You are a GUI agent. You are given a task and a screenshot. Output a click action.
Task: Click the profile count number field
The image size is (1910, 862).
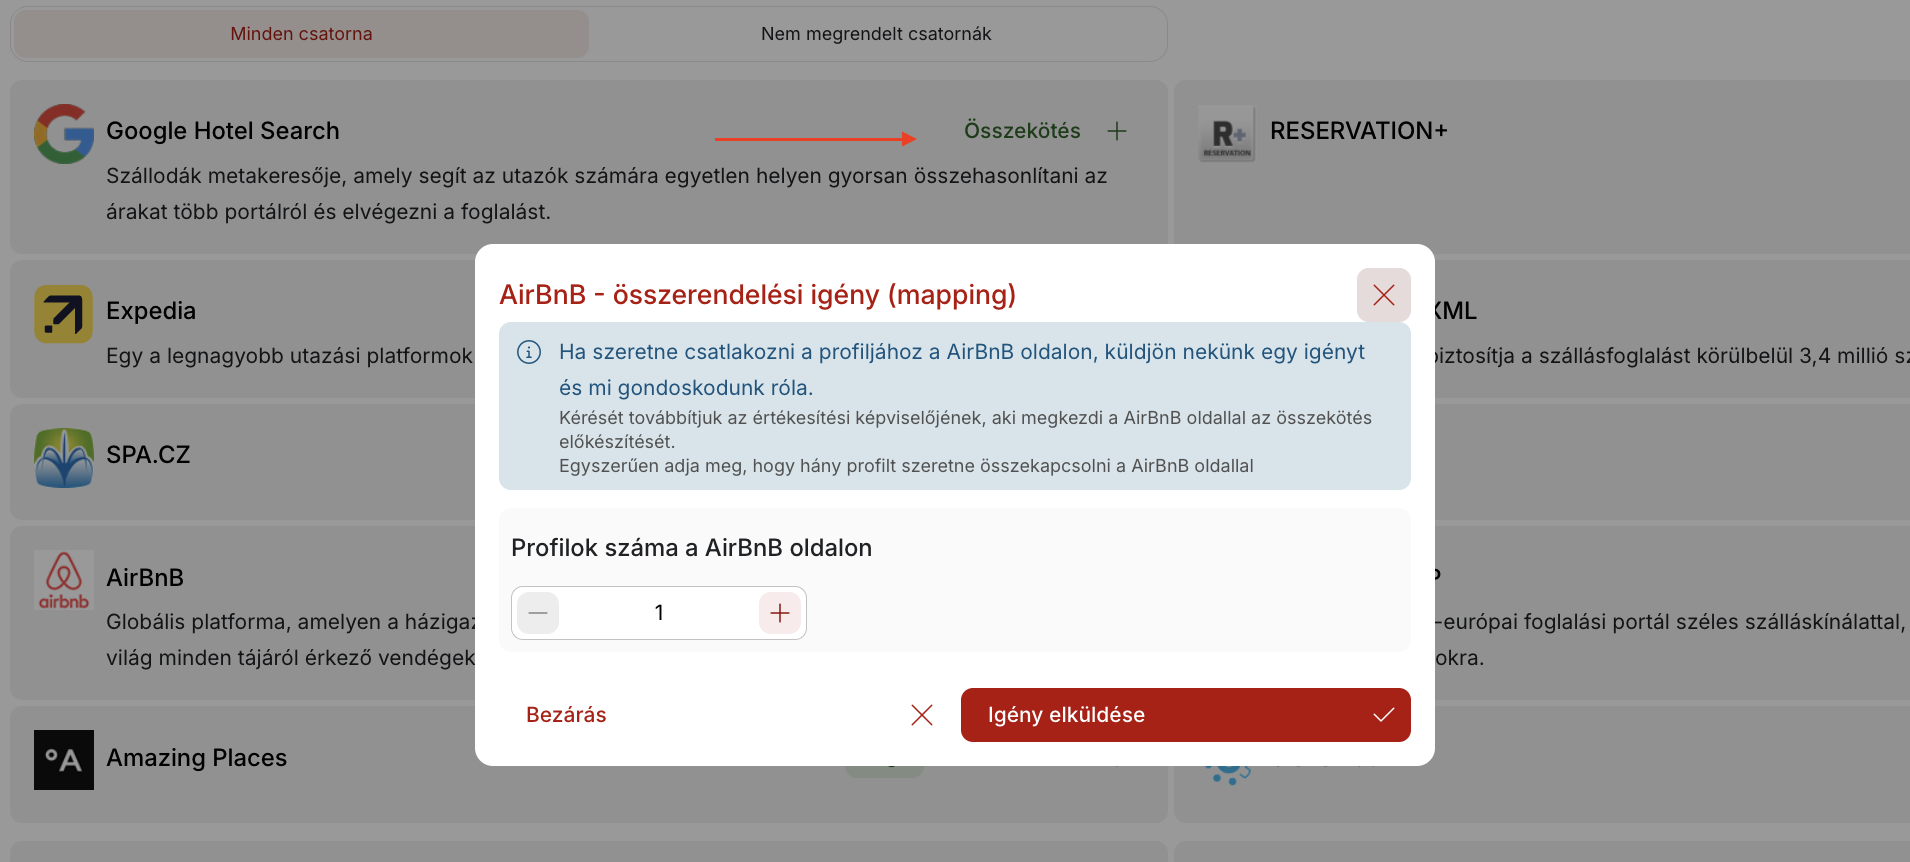(659, 613)
